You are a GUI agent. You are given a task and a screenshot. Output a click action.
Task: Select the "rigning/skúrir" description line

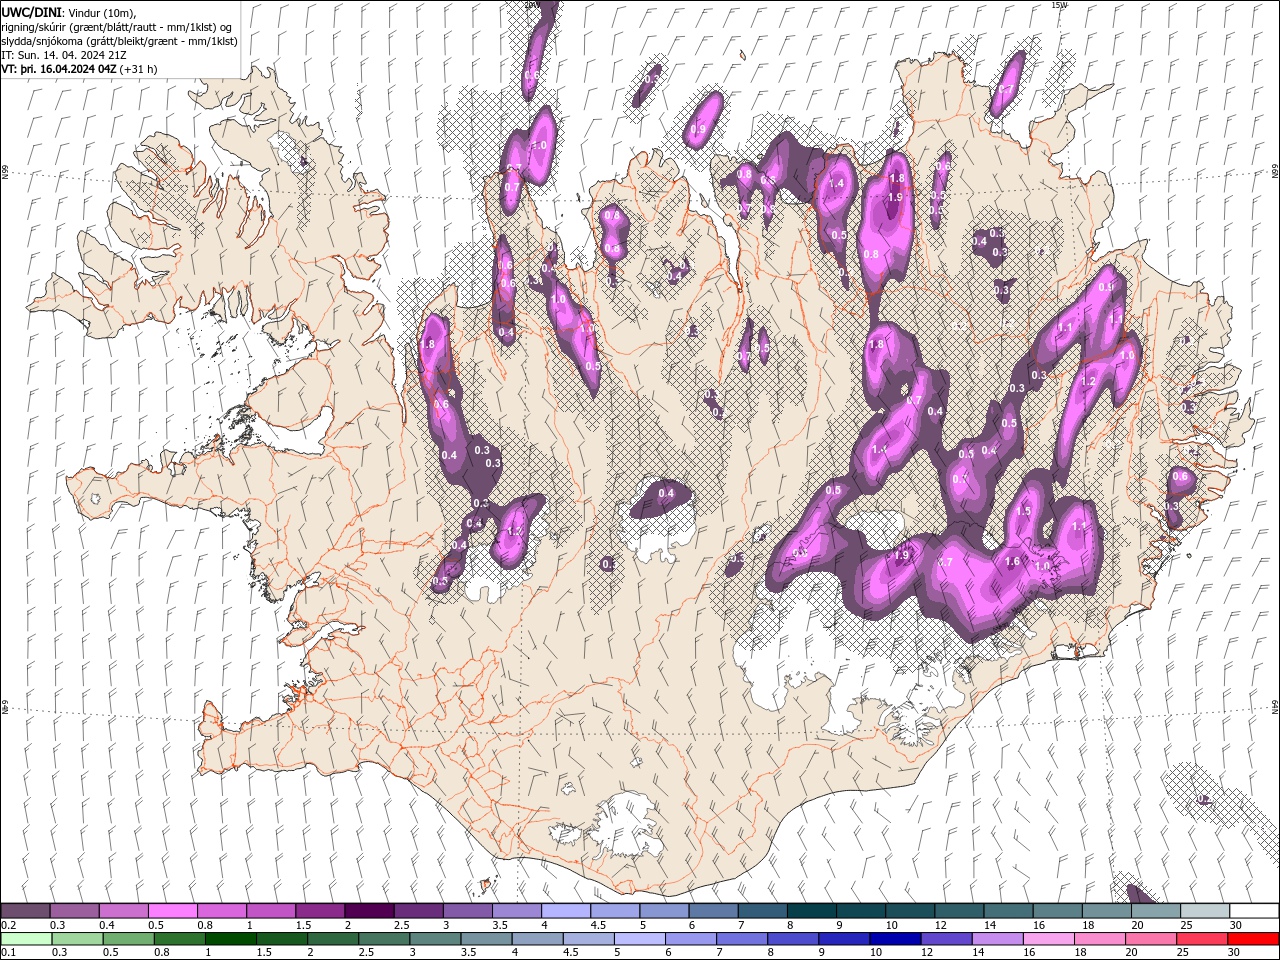tap(117, 27)
